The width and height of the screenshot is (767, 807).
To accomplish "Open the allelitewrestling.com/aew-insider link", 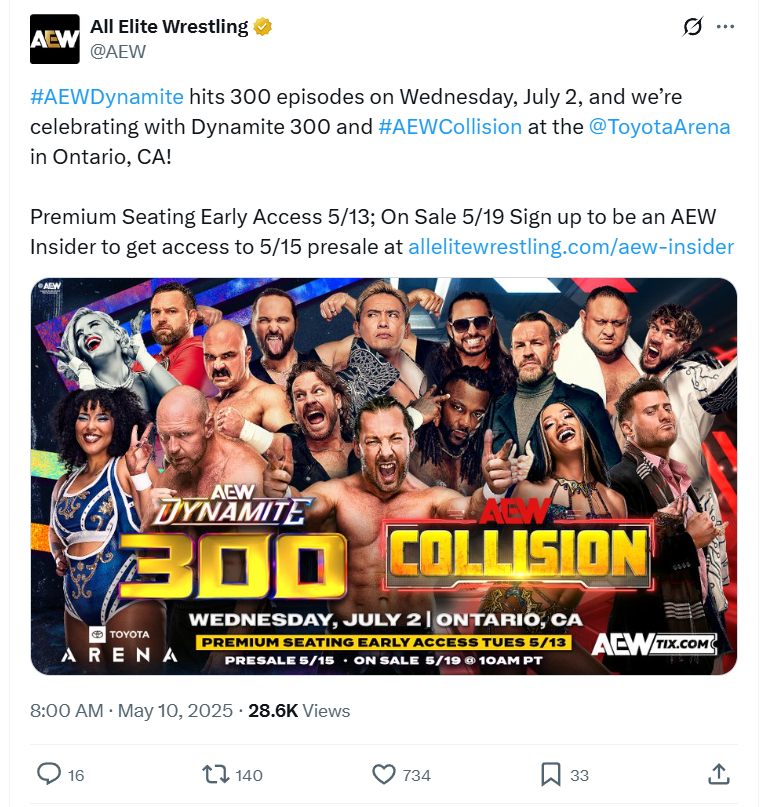I will tap(571, 247).
